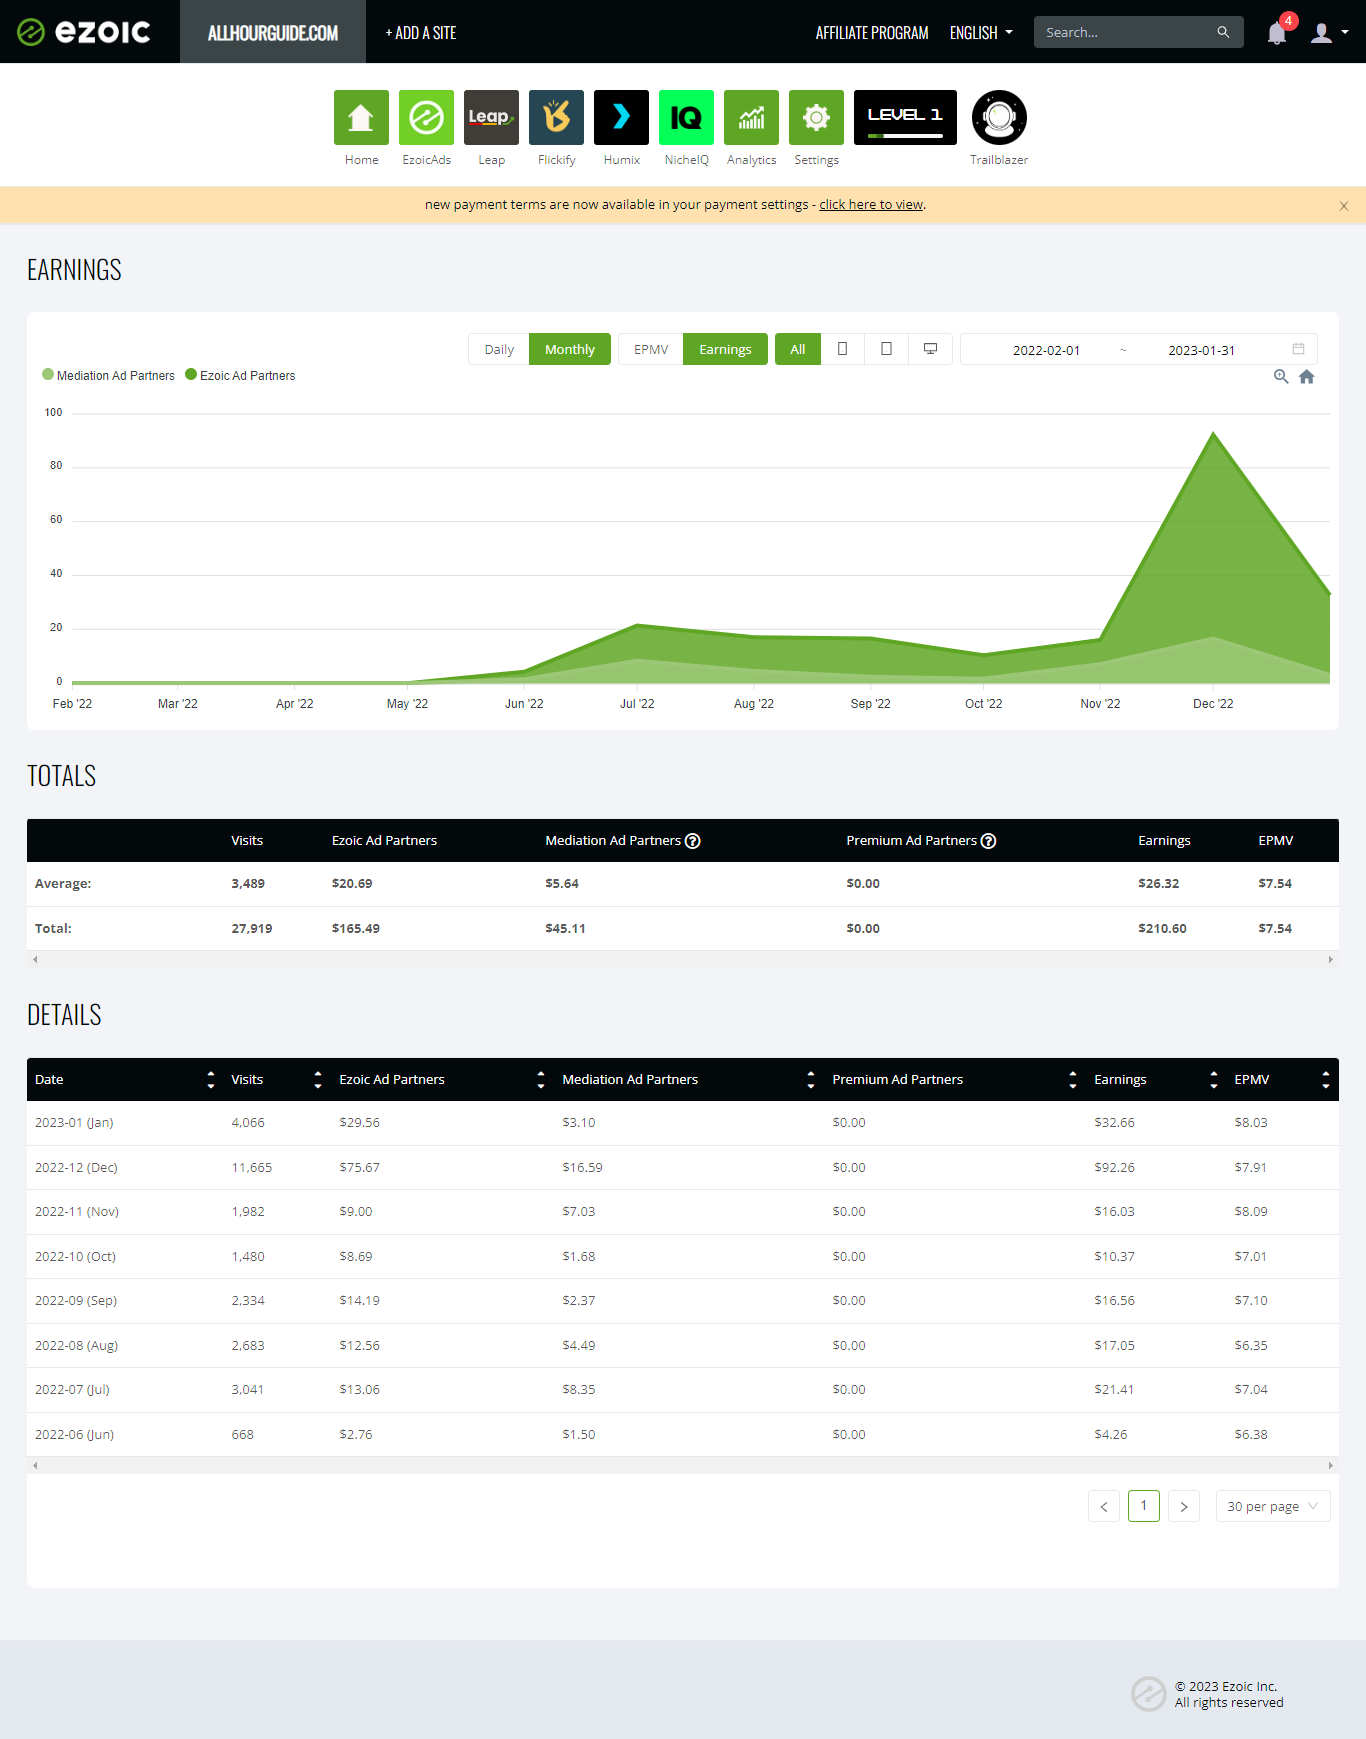Sort details by Mediation Ad Partners
Image resolution: width=1366 pixels, height=1739 pixels.
(x=811, y=1080)
